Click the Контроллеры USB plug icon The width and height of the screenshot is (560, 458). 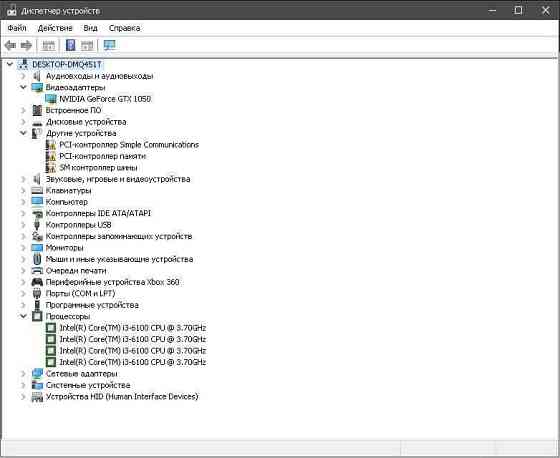pyautogui.click(x=37, y=225)
